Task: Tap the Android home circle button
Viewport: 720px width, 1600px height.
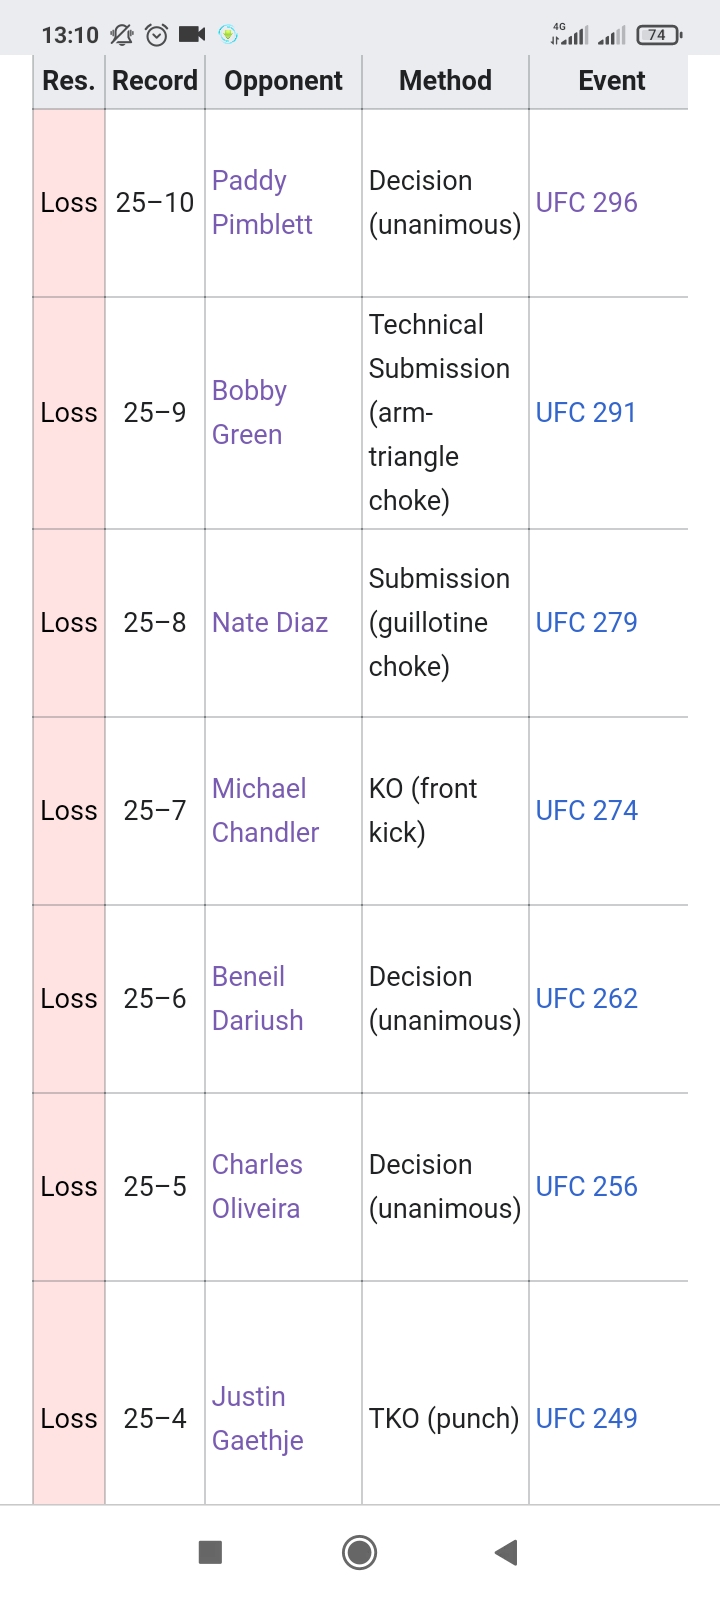Action: pyautogui.click(x=359, y=1552)
